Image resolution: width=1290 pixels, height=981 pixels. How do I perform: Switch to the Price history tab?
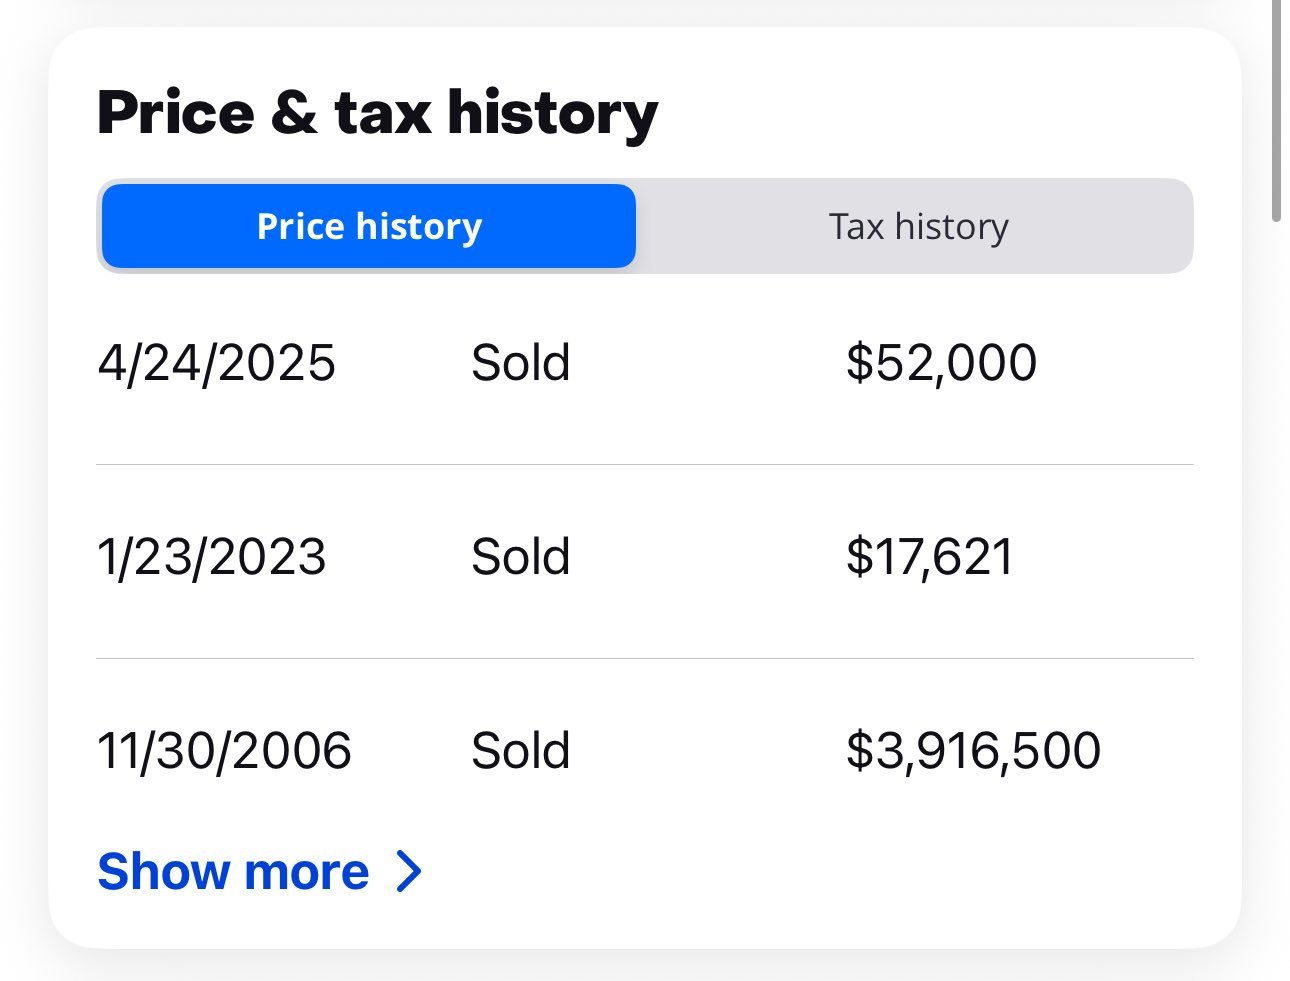pos(368,226)
